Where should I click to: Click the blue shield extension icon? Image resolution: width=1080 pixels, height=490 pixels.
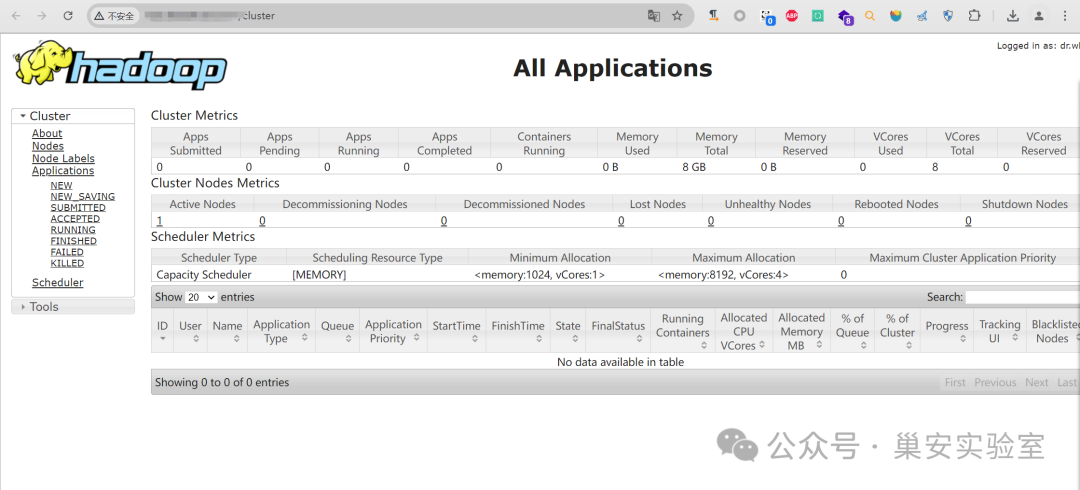pos(948,16)
